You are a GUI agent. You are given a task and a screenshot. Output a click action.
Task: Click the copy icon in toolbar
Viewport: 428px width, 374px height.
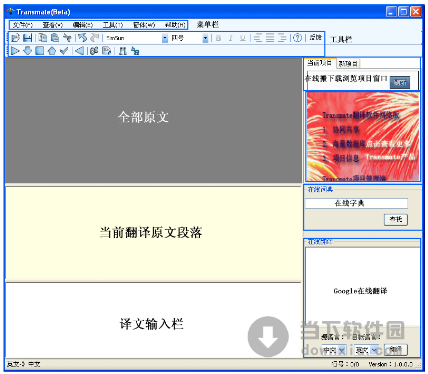[x=43, y=38]
